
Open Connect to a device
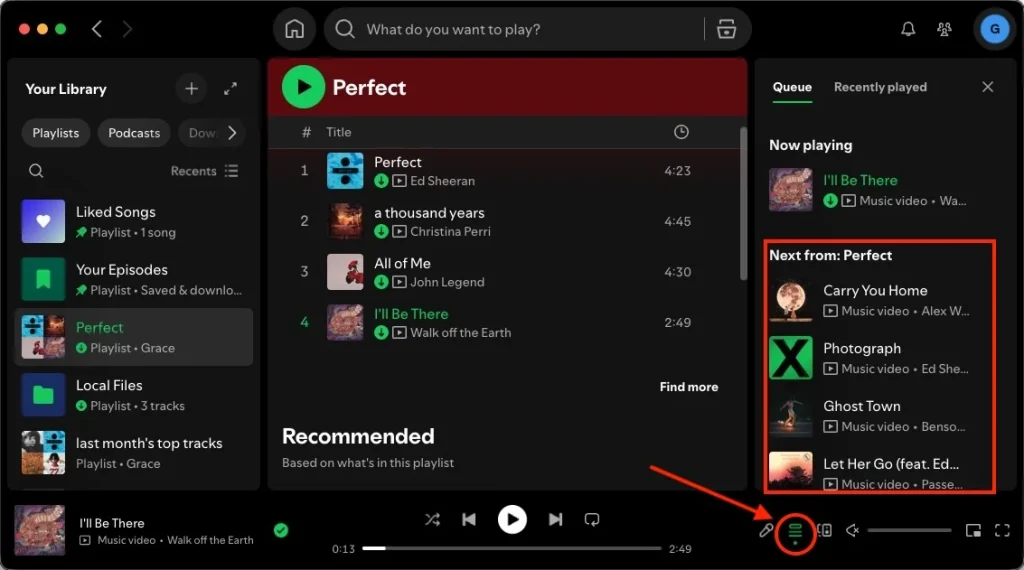point(824,530)
